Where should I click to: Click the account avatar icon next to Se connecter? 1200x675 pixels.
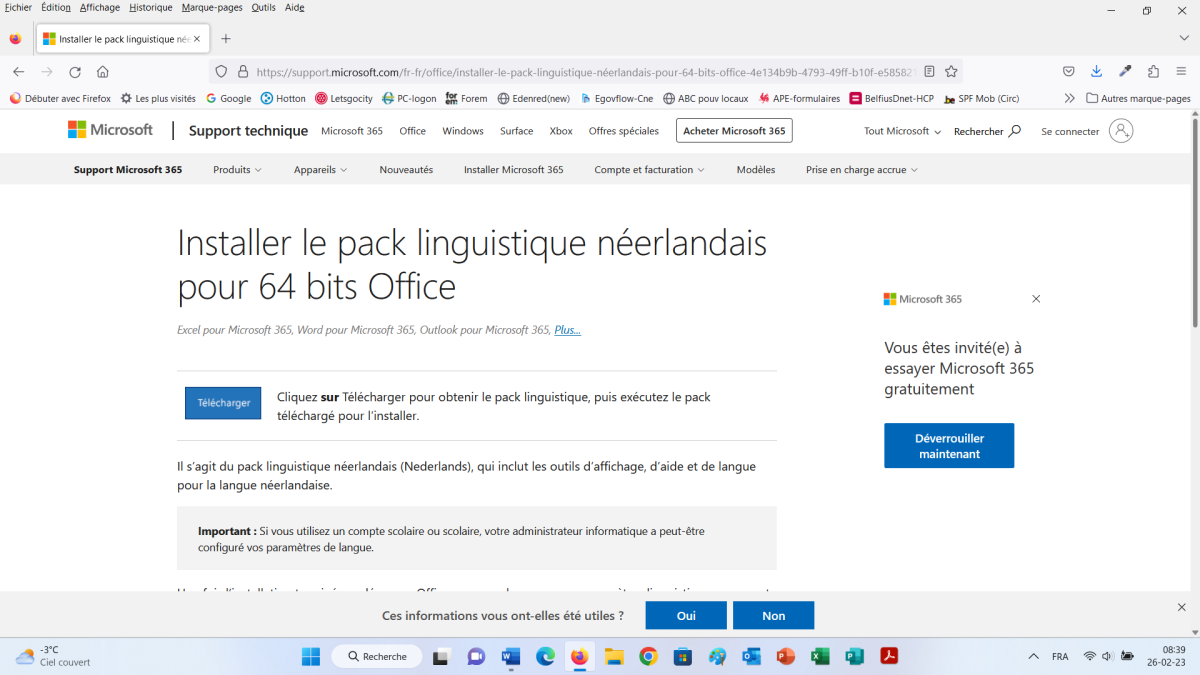coord(1121,131)
